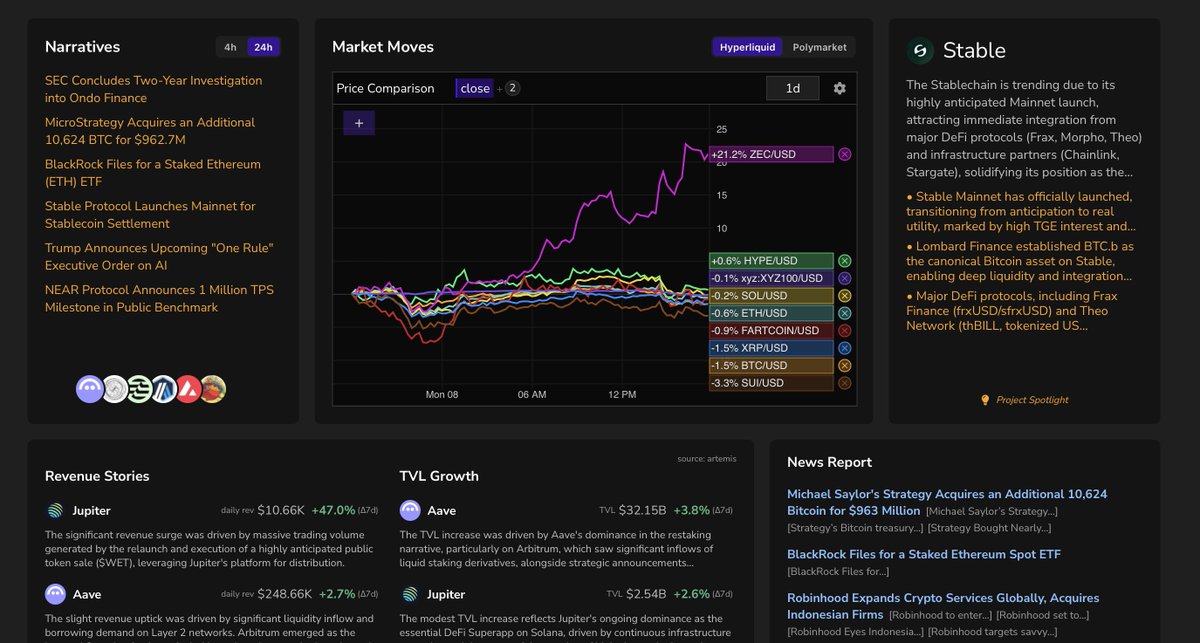Viewport: 1200px width, 643px height.
Task: Switch Narratives to 24h timeframe
Action: [x=263, y=47]
